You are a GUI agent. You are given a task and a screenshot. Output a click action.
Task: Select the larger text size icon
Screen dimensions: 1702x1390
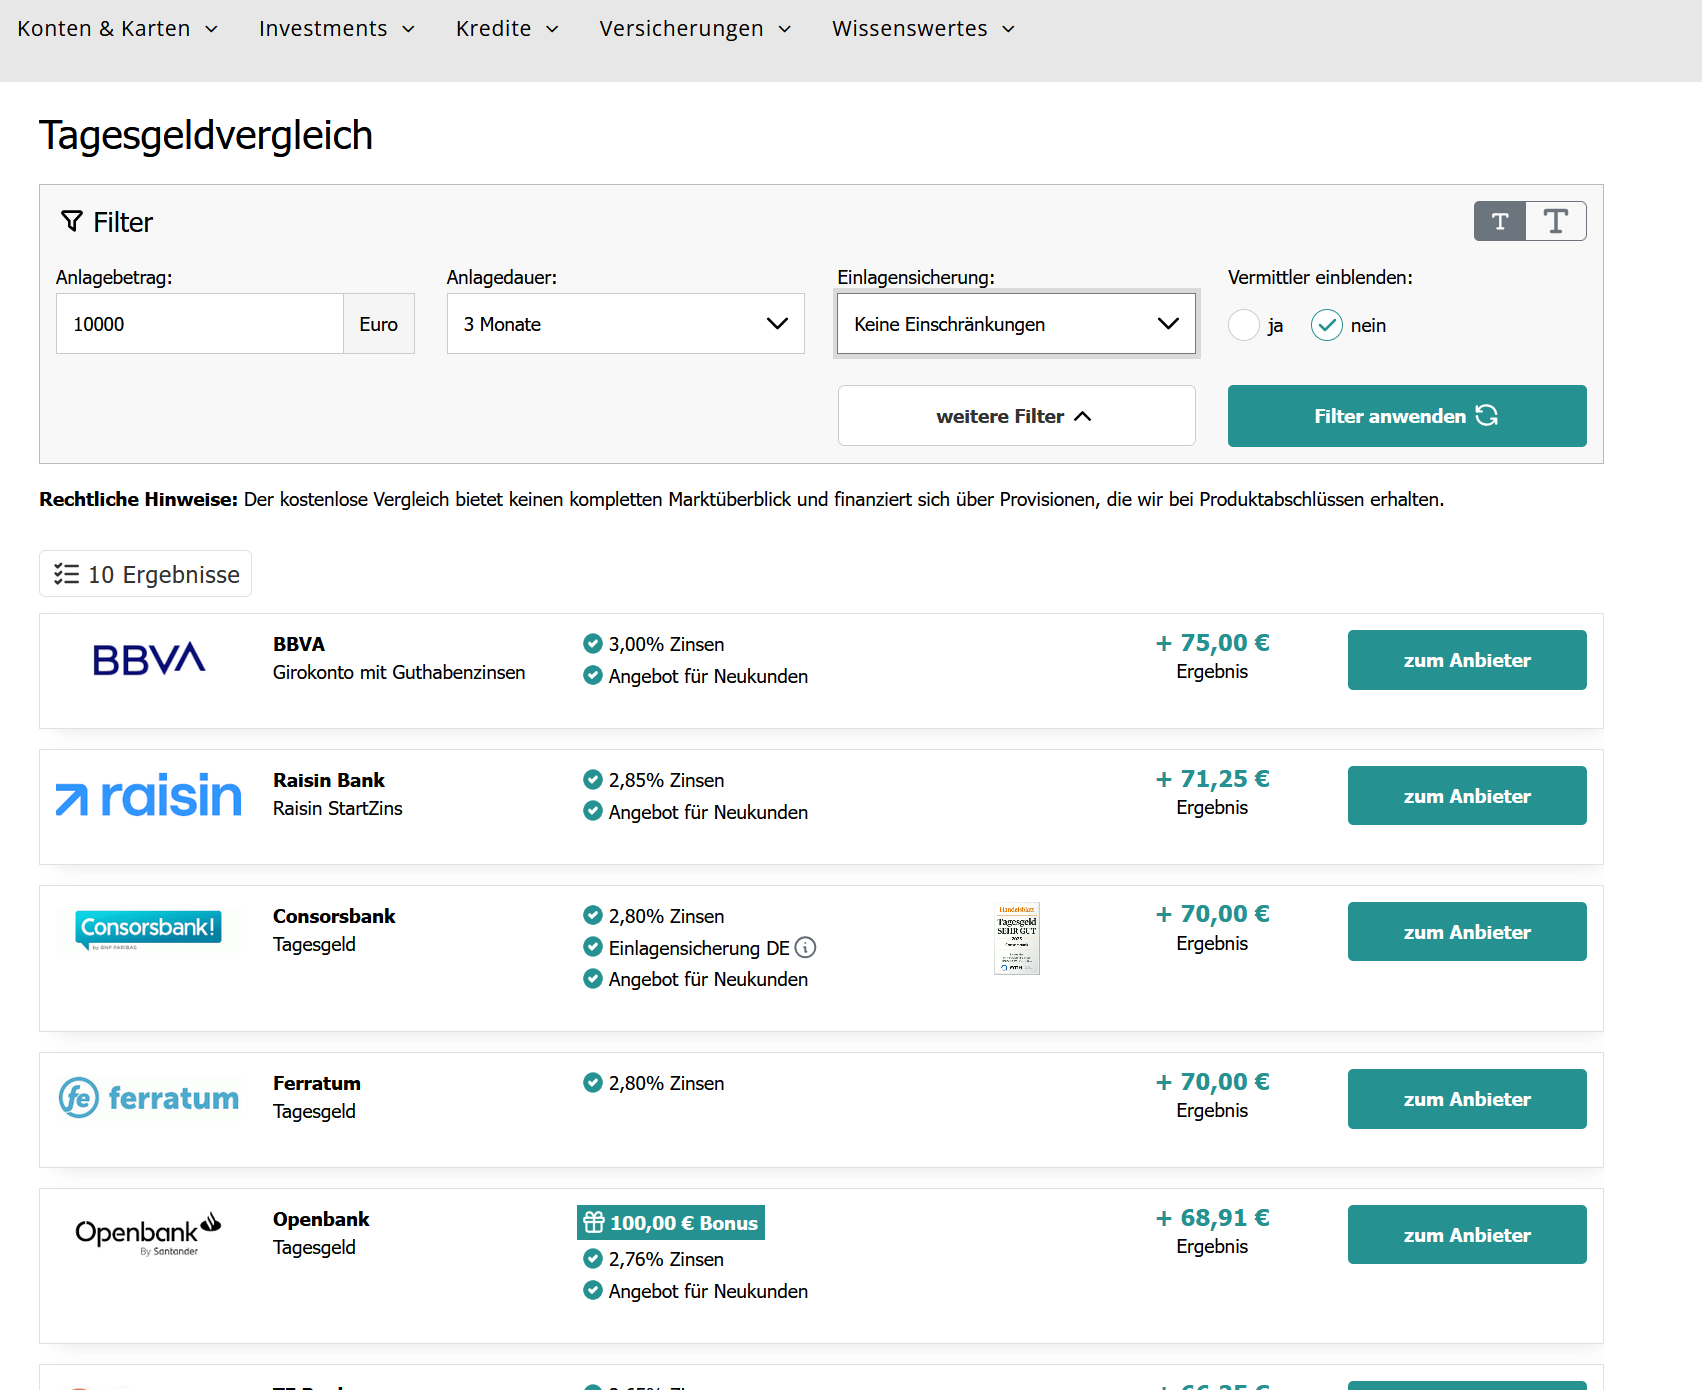1556,221
